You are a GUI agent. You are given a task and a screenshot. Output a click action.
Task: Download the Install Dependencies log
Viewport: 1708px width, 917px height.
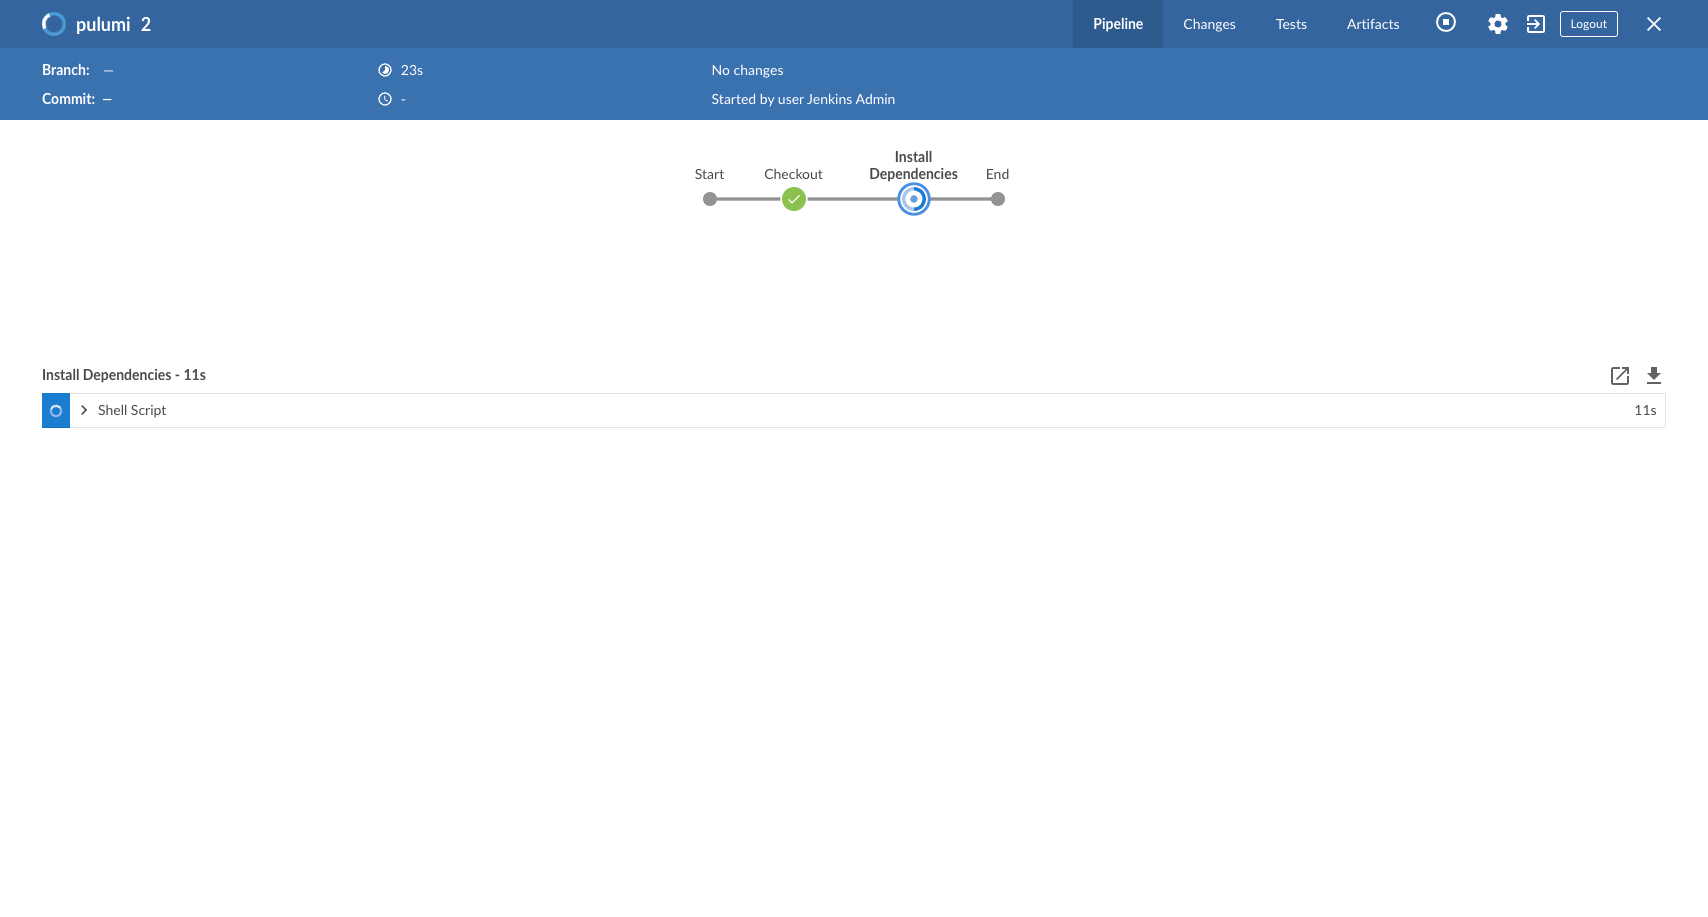pos(1654,375)
